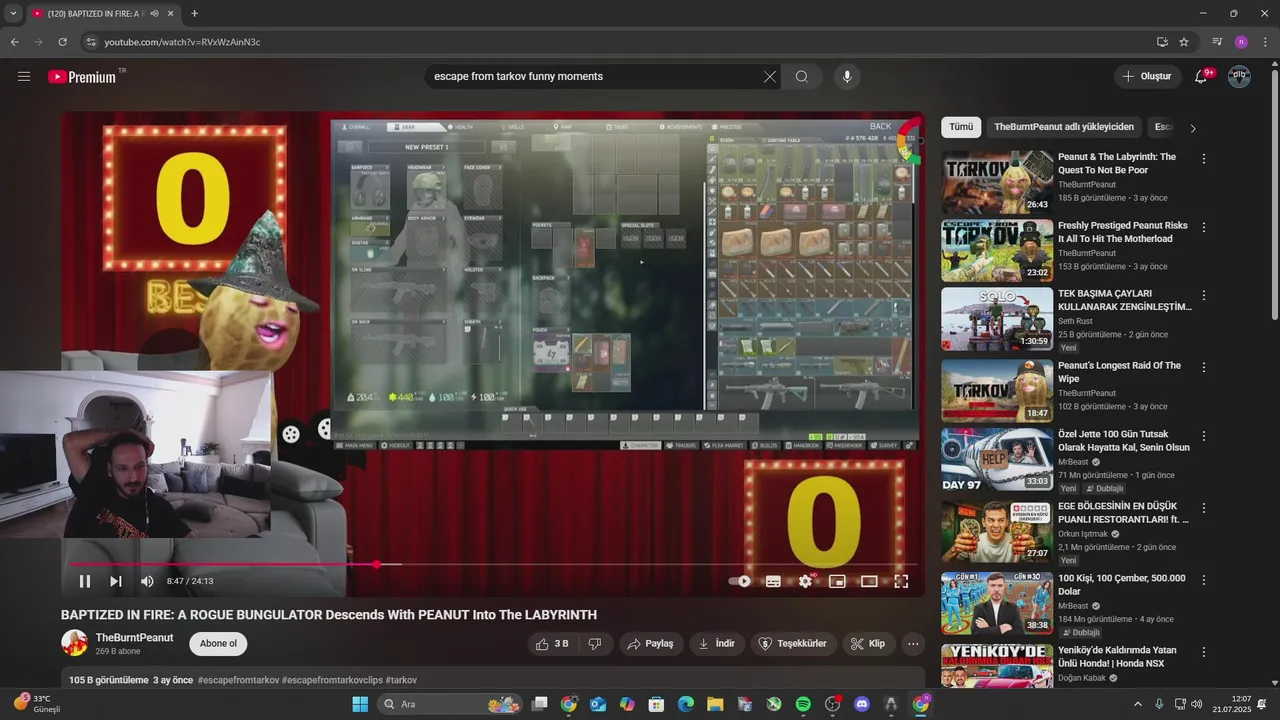Mute the tab via speaker icon
Screen dimensions: 1280x720
154,14
